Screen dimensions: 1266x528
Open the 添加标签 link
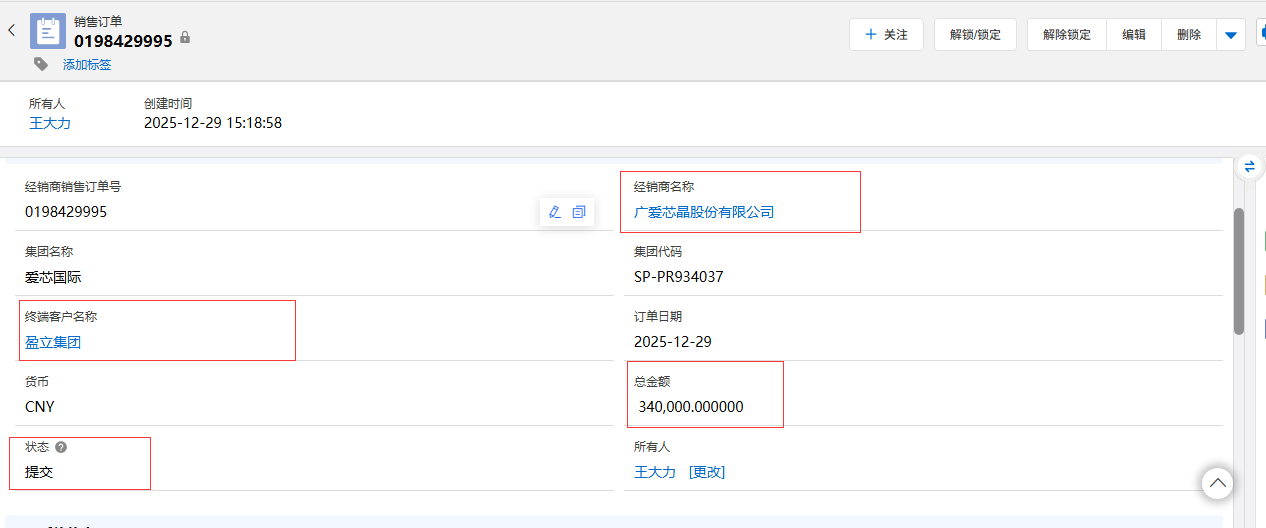[87, 65]
